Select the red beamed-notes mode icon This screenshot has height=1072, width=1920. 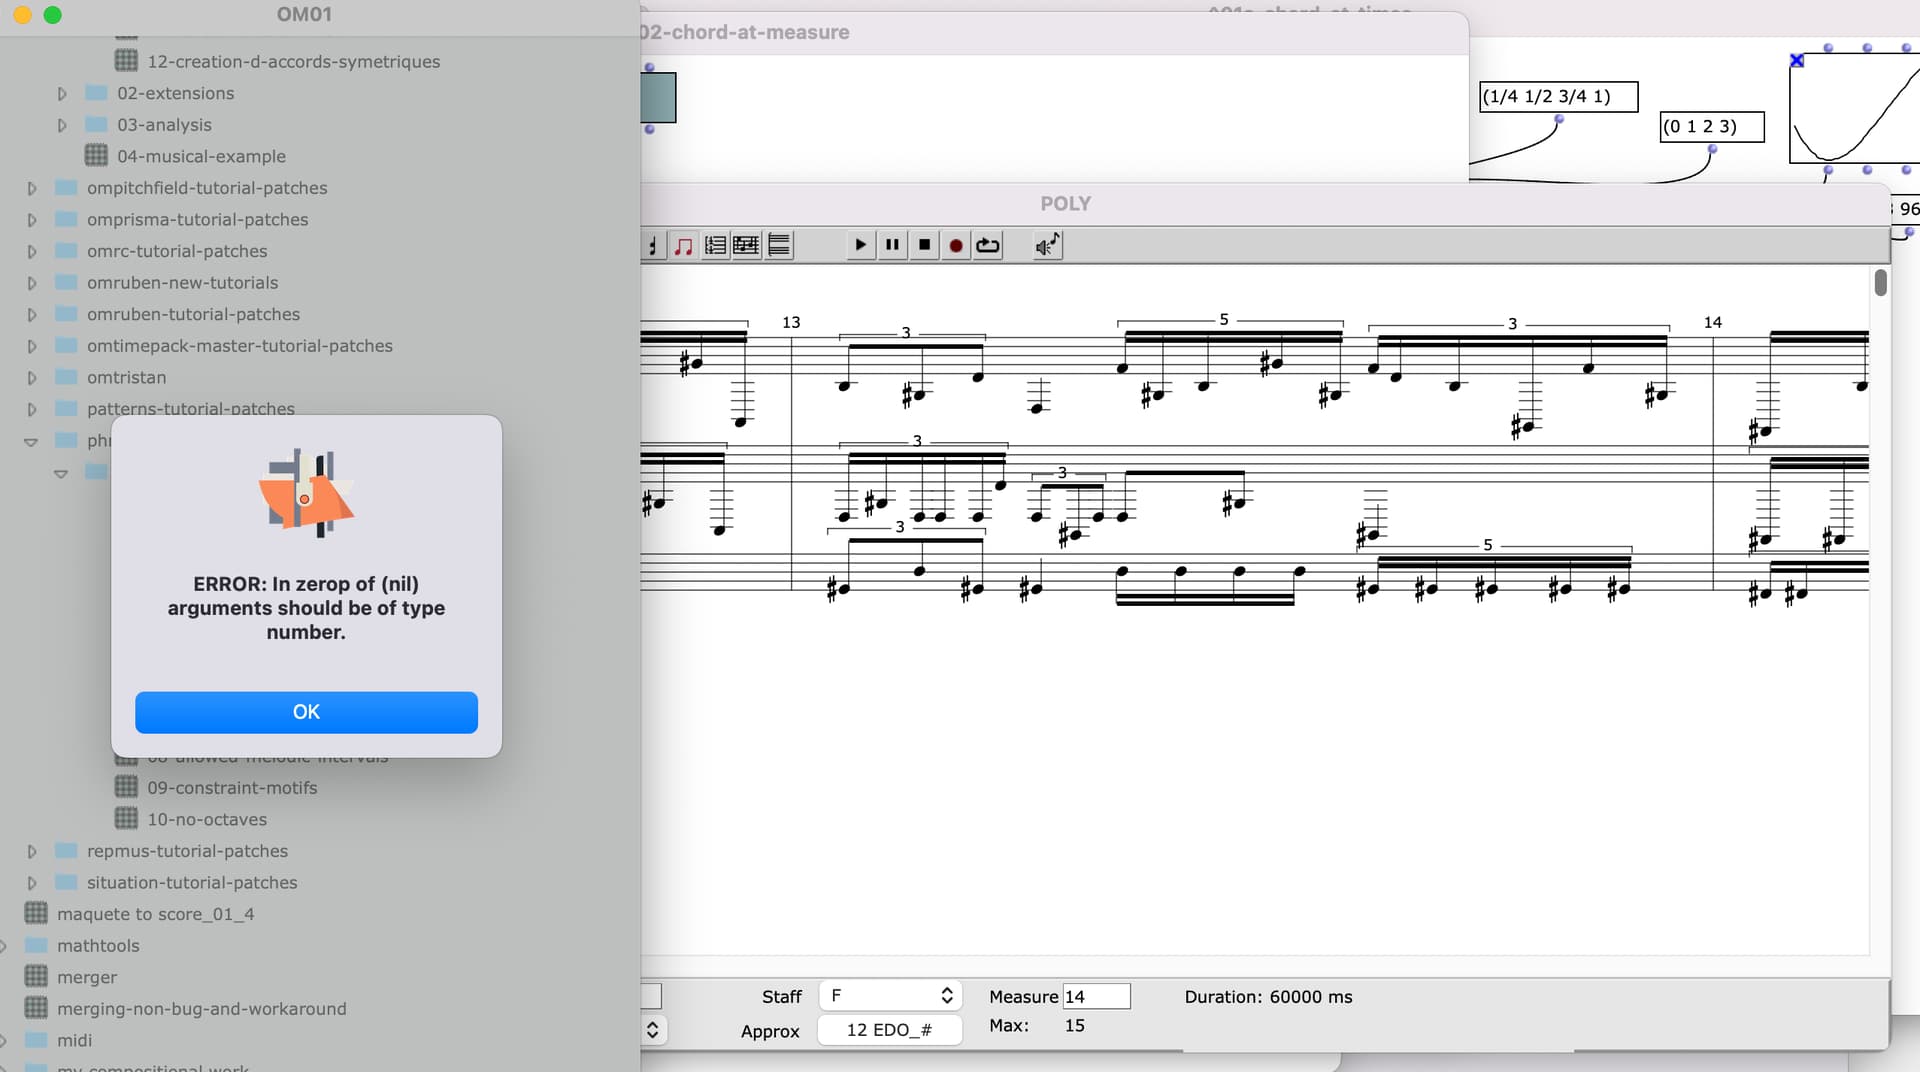click(x=684, y=245)
